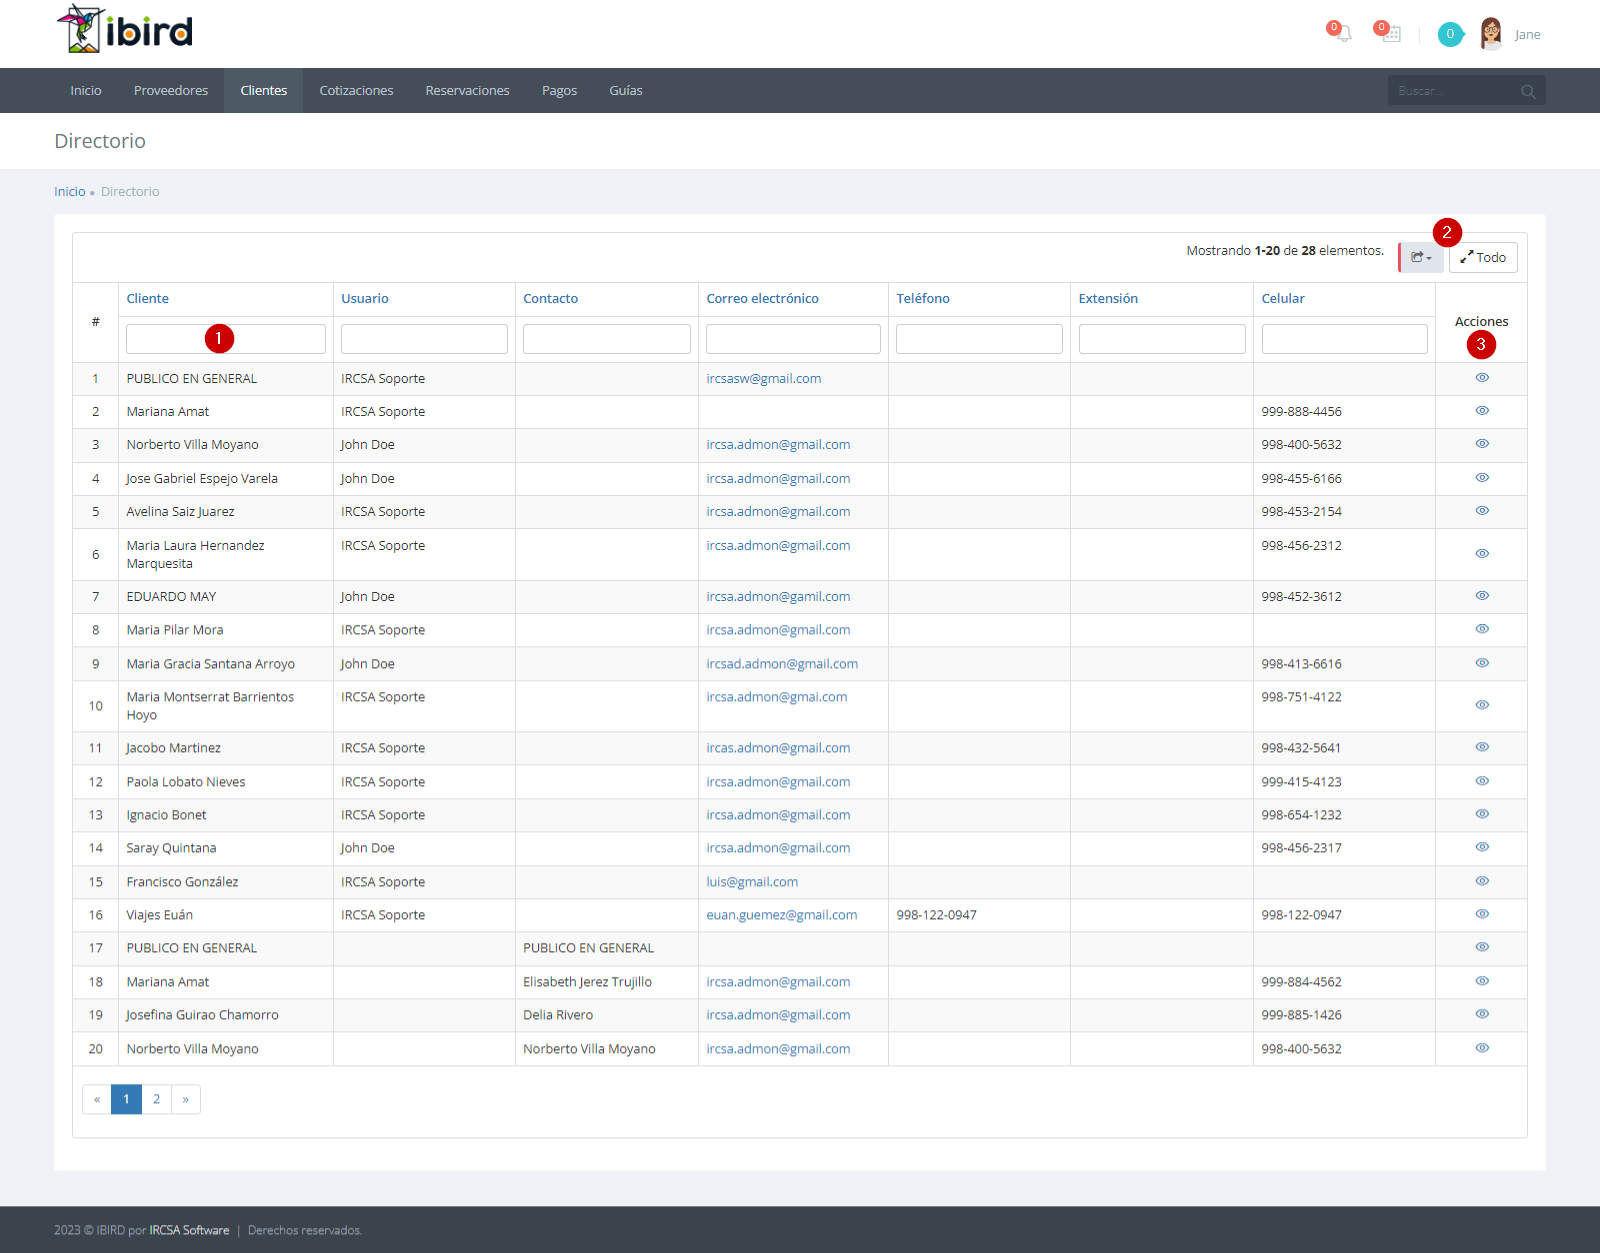Click the previous page arrow
This screenshot has height=1253, width=1600.
point(97,1099)
